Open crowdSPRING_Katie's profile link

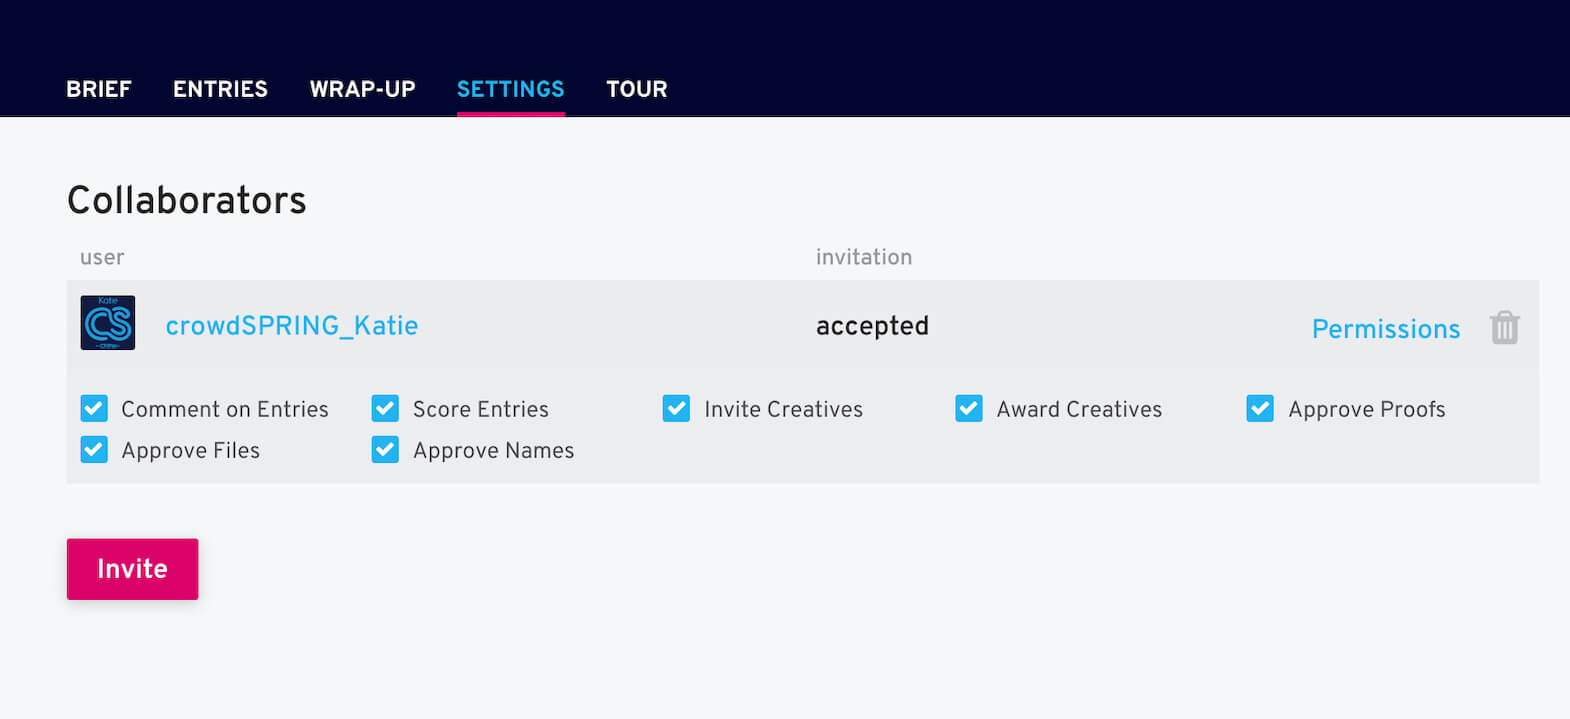[x=292, y=324]
